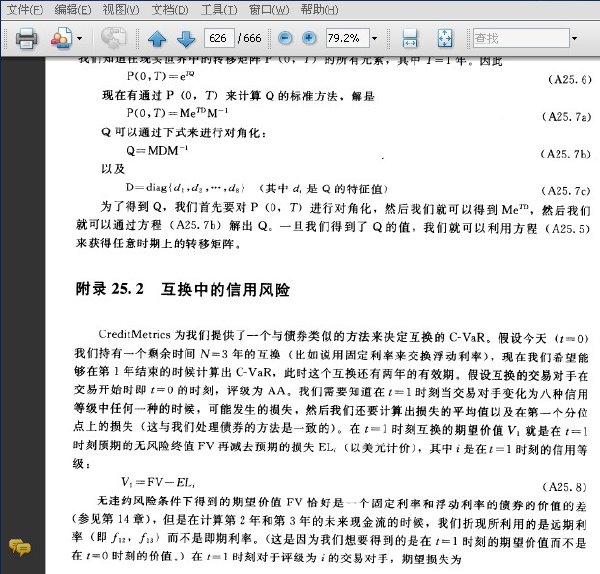Open the 编辑(E) menu
Screen dimensions: 600x574
73,9
